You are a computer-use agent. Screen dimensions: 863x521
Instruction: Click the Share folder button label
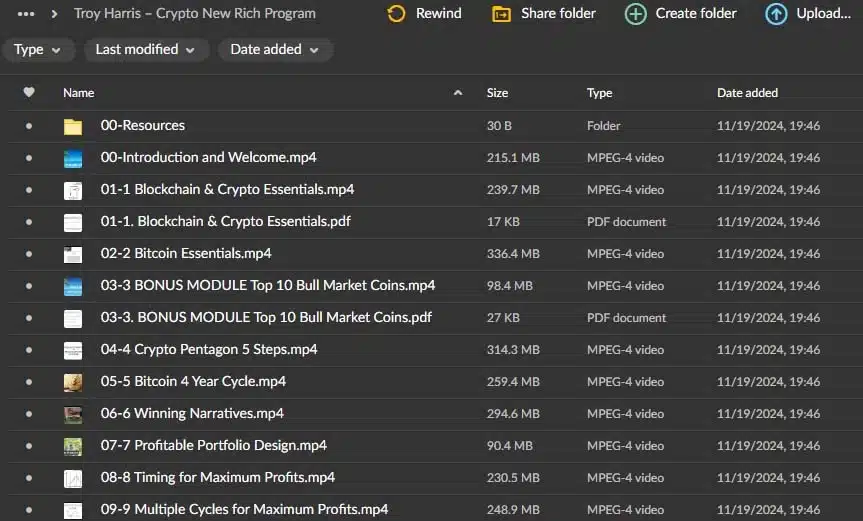click(x=558, y=13)
